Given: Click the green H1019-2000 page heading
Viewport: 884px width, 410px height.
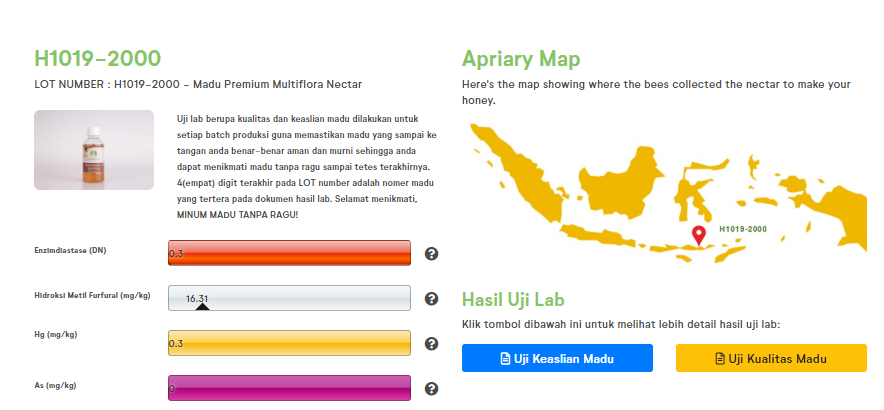Looking at the screenshot, I should tap(97, 58).
